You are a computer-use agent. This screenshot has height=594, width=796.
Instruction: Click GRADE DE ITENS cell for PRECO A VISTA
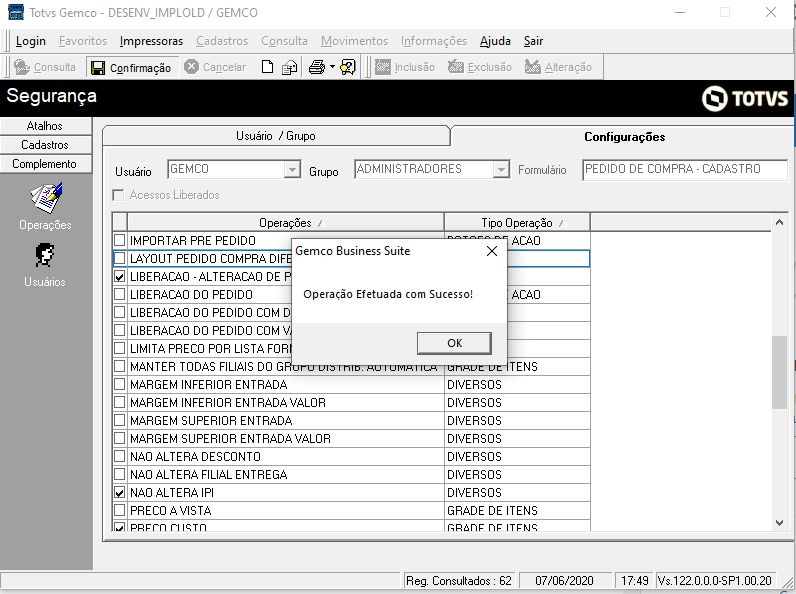(x=517, y=511)
